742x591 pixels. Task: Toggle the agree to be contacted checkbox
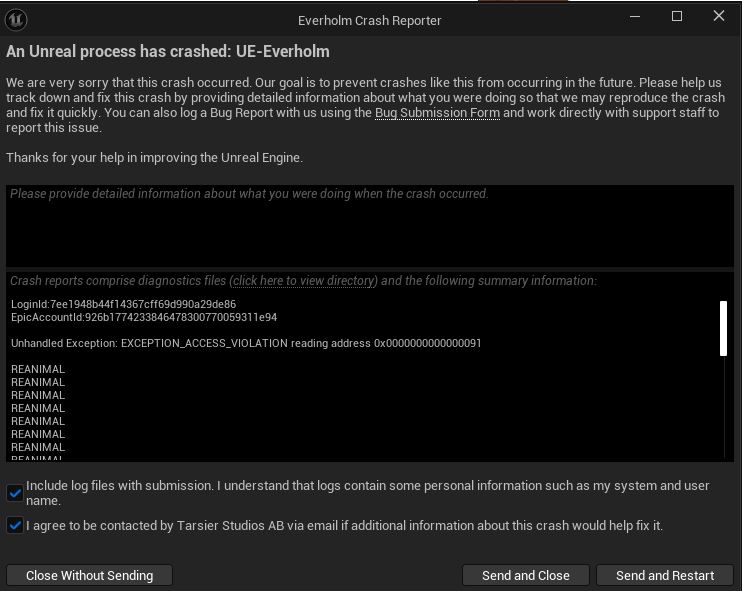tap(15, 525)
